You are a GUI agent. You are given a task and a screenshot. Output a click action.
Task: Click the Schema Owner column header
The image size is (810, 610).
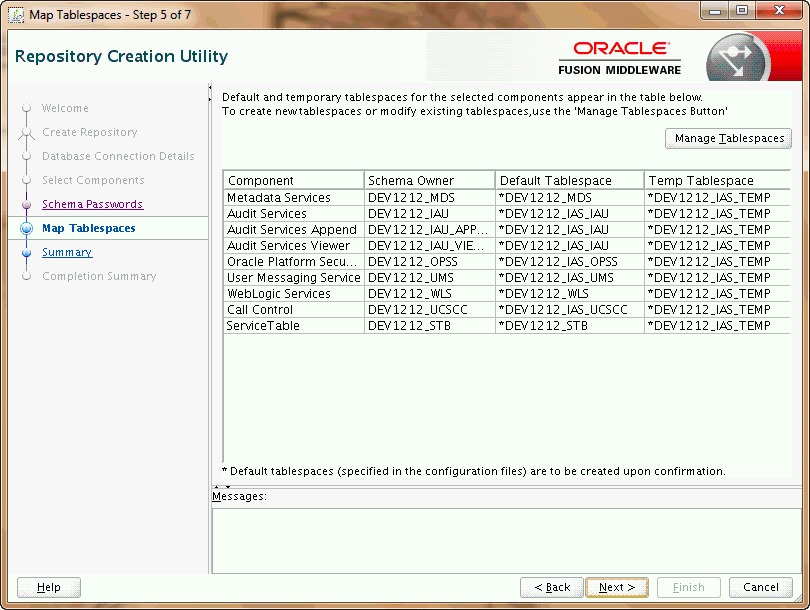coord(430,180)
